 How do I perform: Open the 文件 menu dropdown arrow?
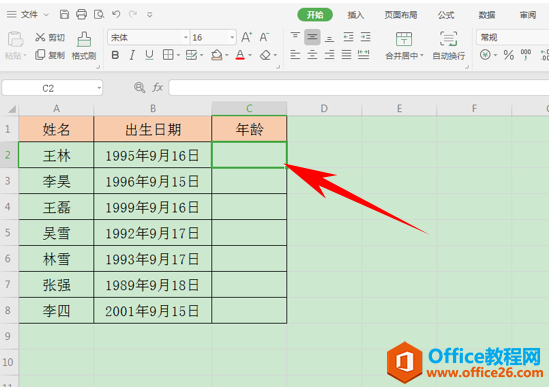click(46, 15)
